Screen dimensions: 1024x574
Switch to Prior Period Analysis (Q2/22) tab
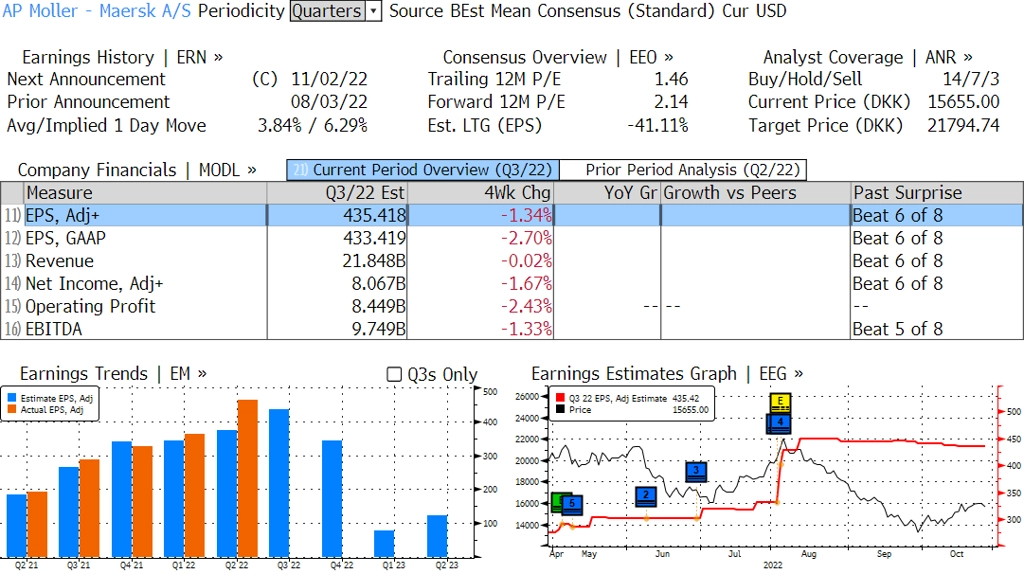point(683,170)
